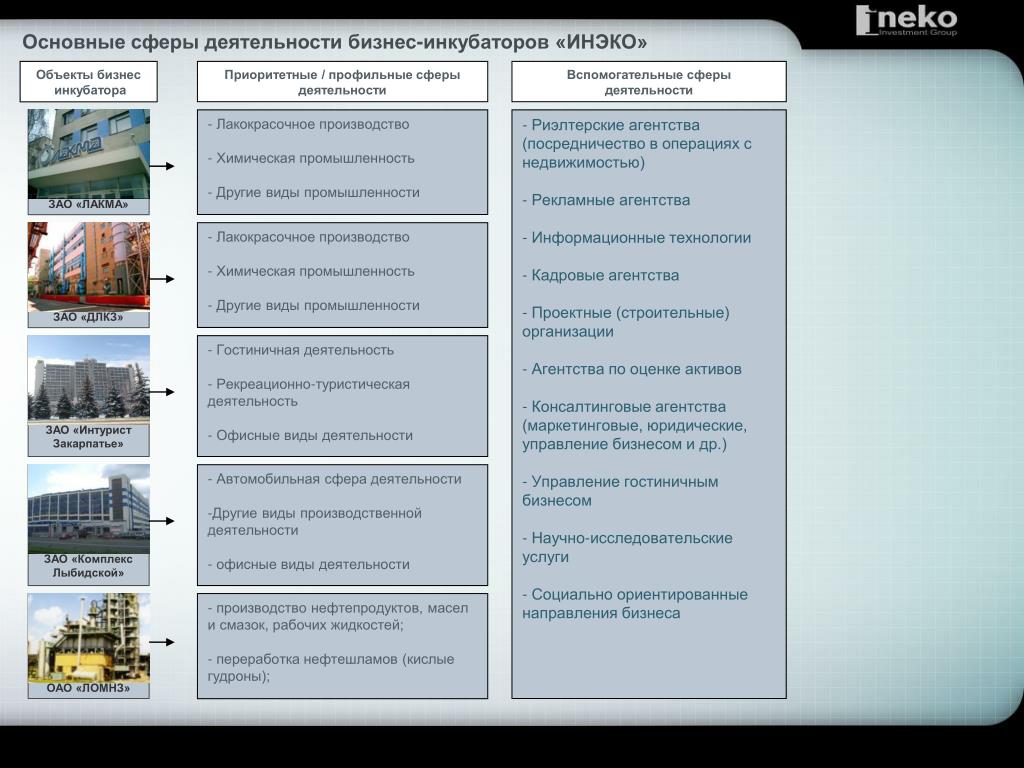Image resolution: width=1024 pixels, height=768 pixels.
Task: Click "офисные виды деятельности" in the Лыбидской box
Action: 309,565
